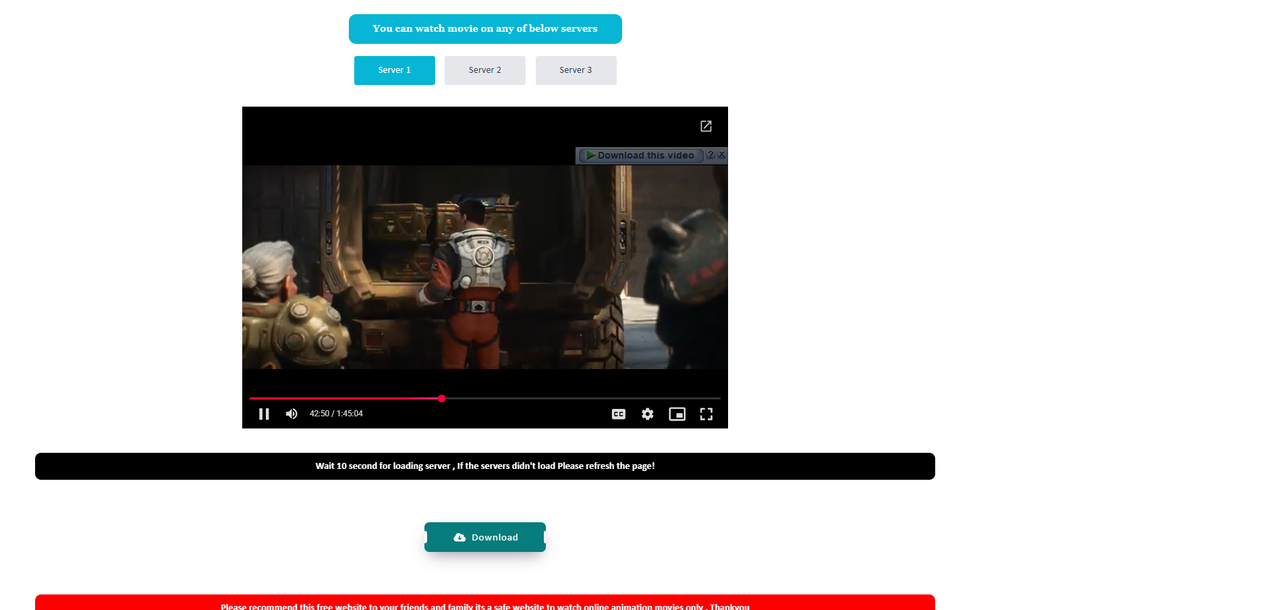The width and height of the screenshot is (1280, 610).
Task: Click the 'You can watch movie' banner
Action: point(485,29)
